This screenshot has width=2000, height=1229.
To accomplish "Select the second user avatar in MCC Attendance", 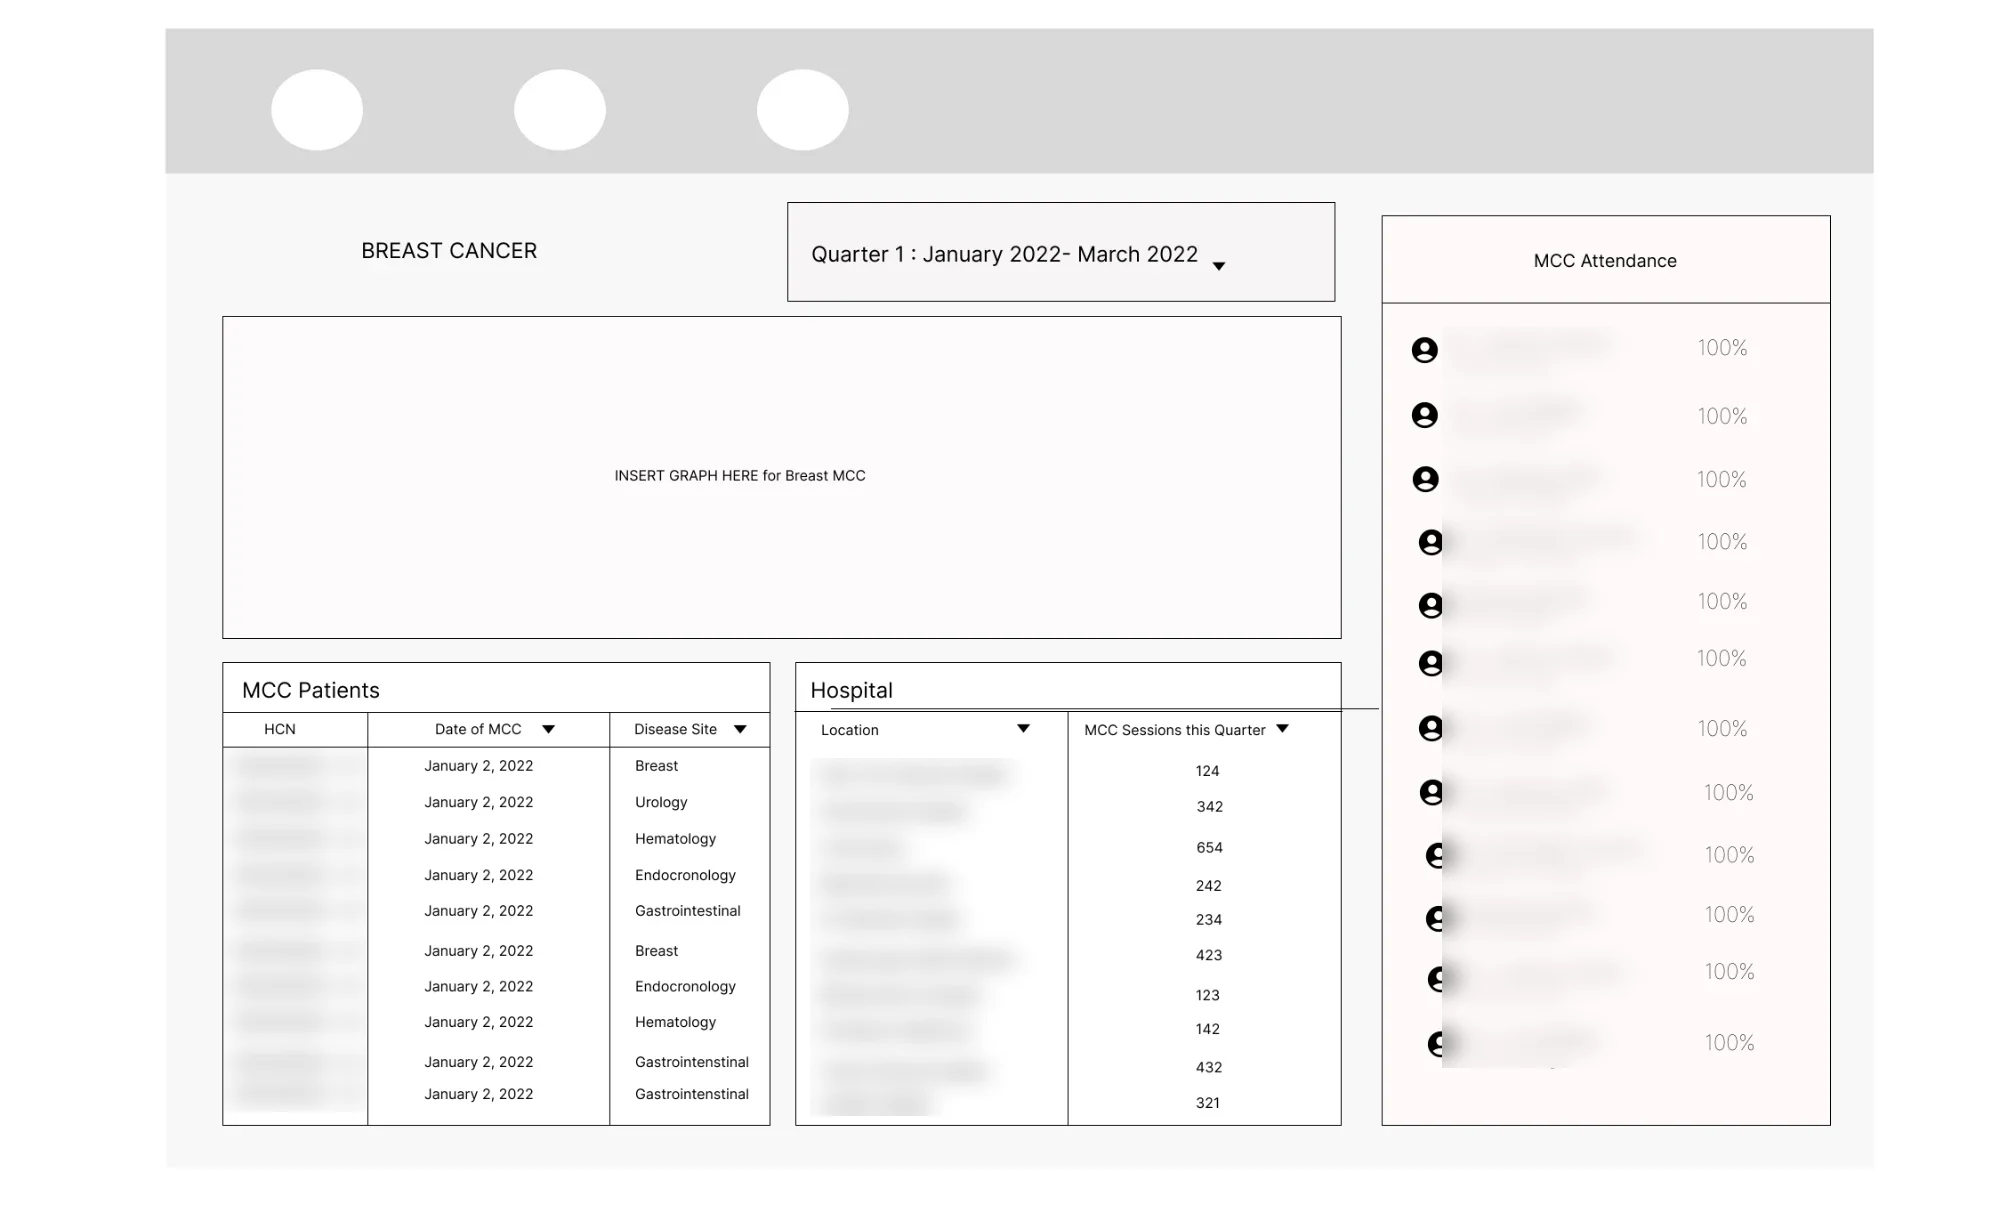I will (x=1425, y=415).
